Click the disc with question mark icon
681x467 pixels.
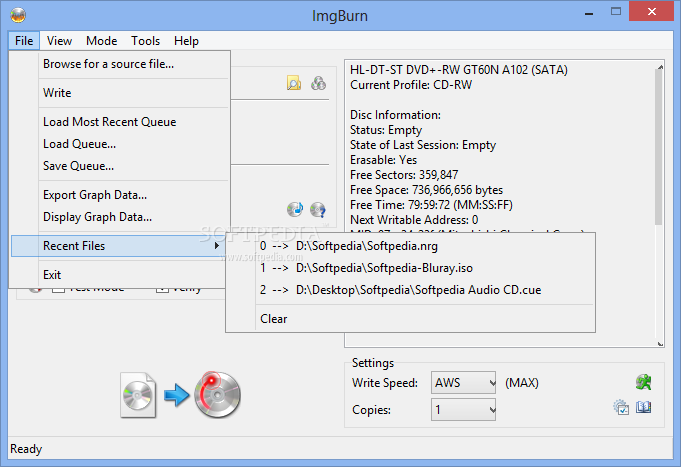coord(318,210)
